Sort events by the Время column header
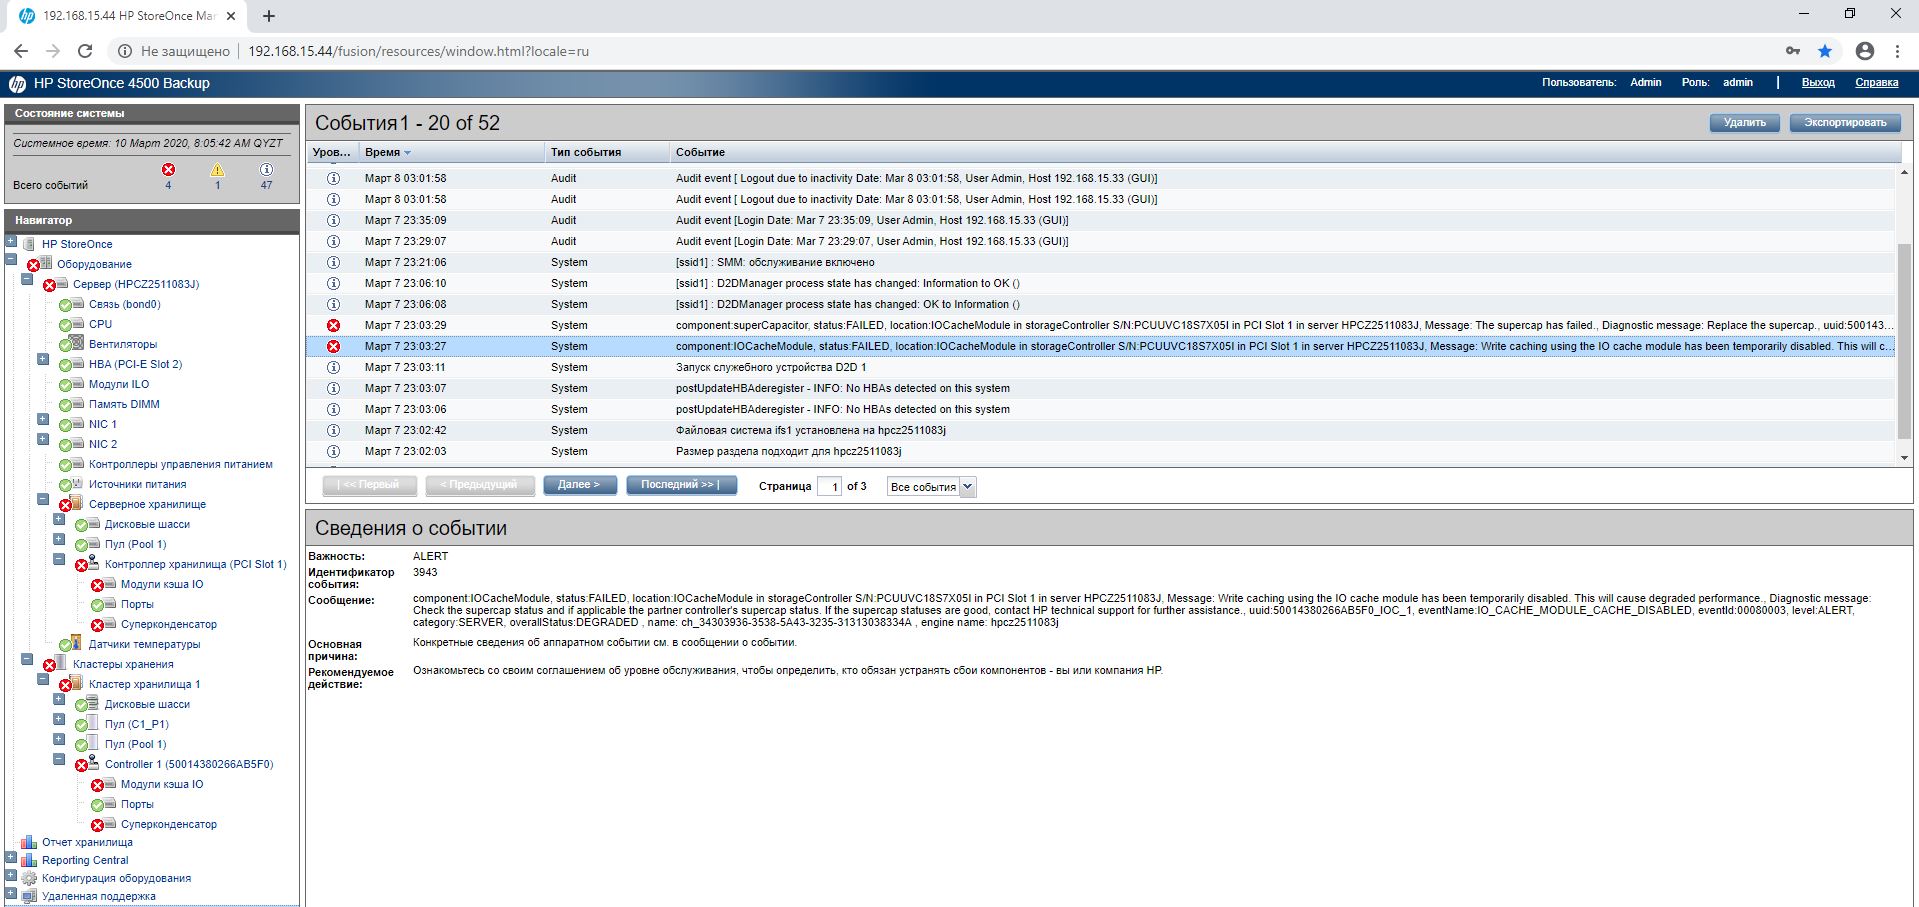1919x907 pixels. [383, 152]
